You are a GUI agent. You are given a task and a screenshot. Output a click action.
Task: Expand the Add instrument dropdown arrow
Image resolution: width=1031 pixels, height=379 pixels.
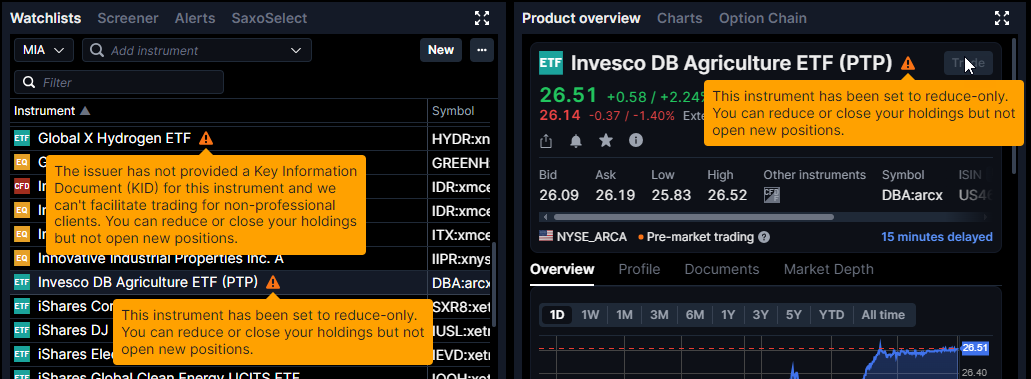click(x=295, y=50)
